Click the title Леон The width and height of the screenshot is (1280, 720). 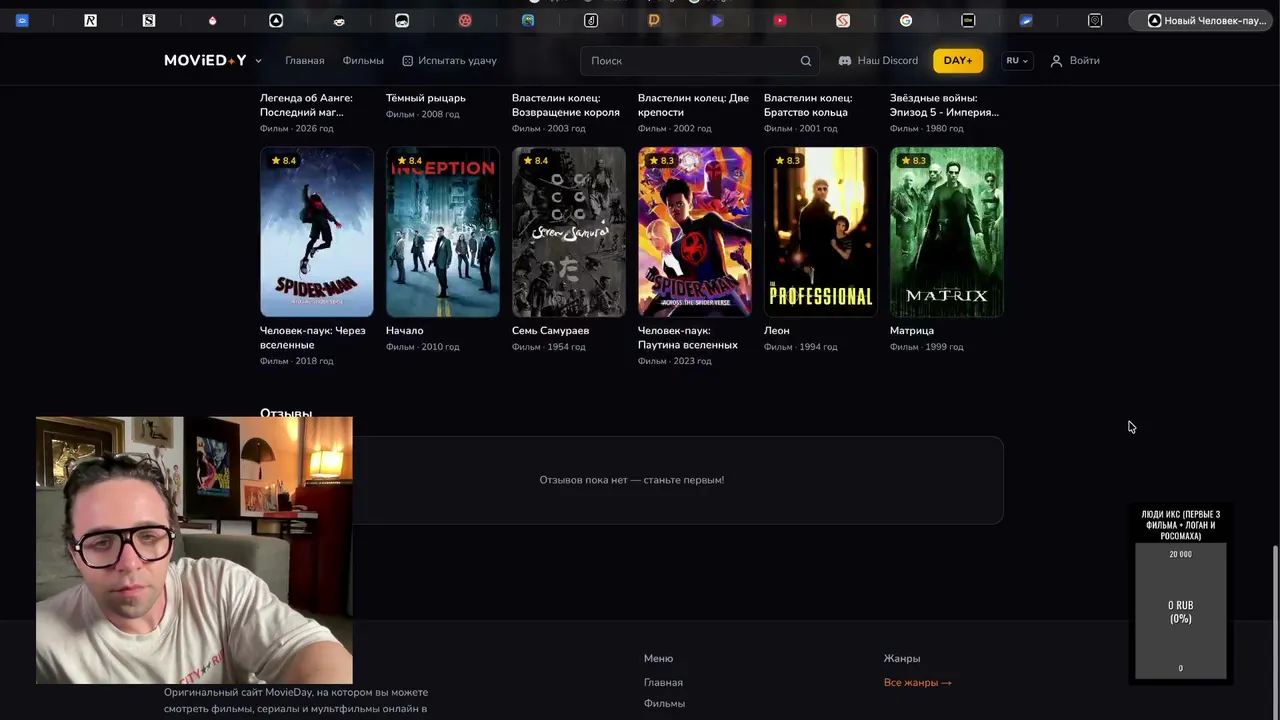(x=777, y=331)
